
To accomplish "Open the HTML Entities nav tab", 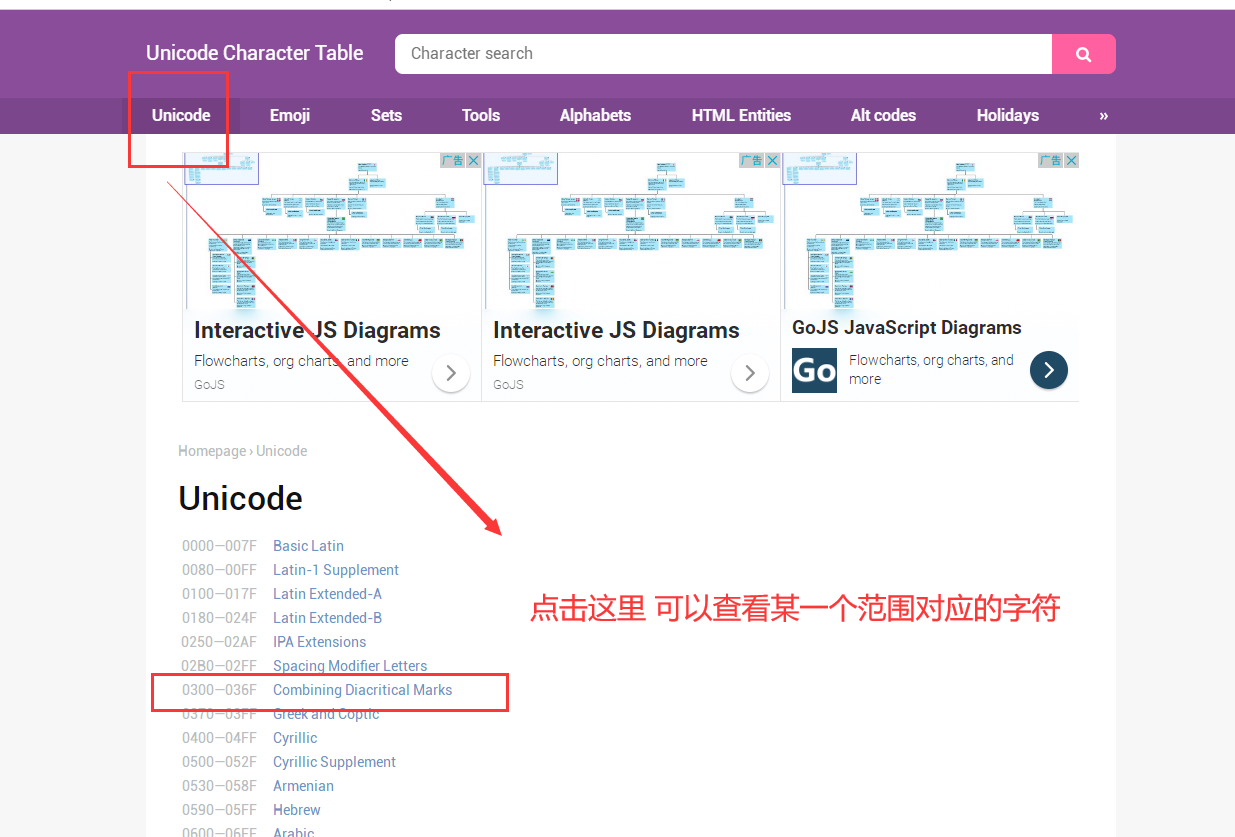I will pos(741,115).
